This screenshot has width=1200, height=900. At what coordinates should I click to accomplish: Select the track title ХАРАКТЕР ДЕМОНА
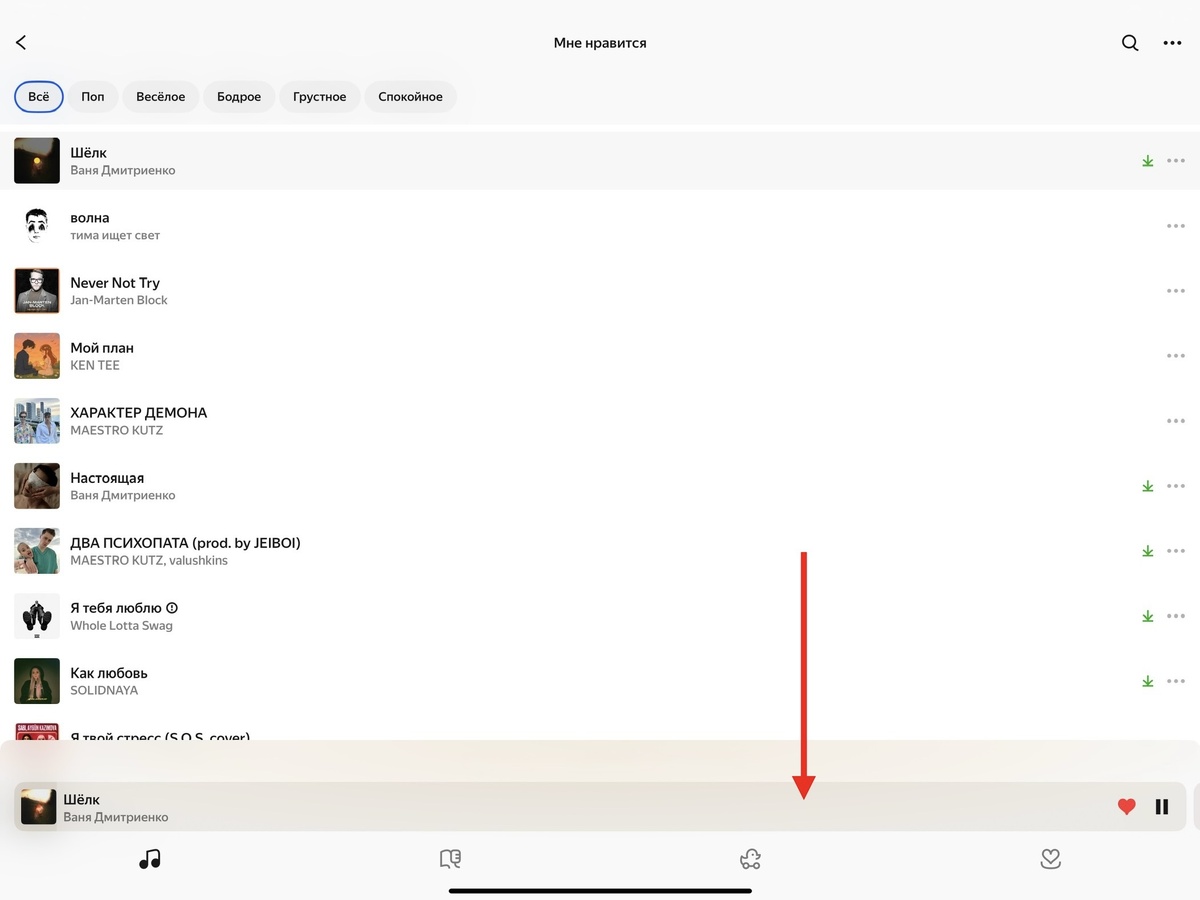[139, 413]
